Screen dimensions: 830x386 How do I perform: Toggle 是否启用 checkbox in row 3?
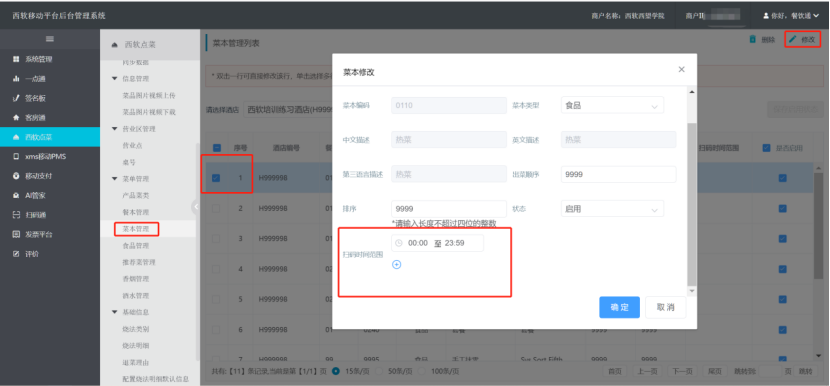click(x=783, y=239)
